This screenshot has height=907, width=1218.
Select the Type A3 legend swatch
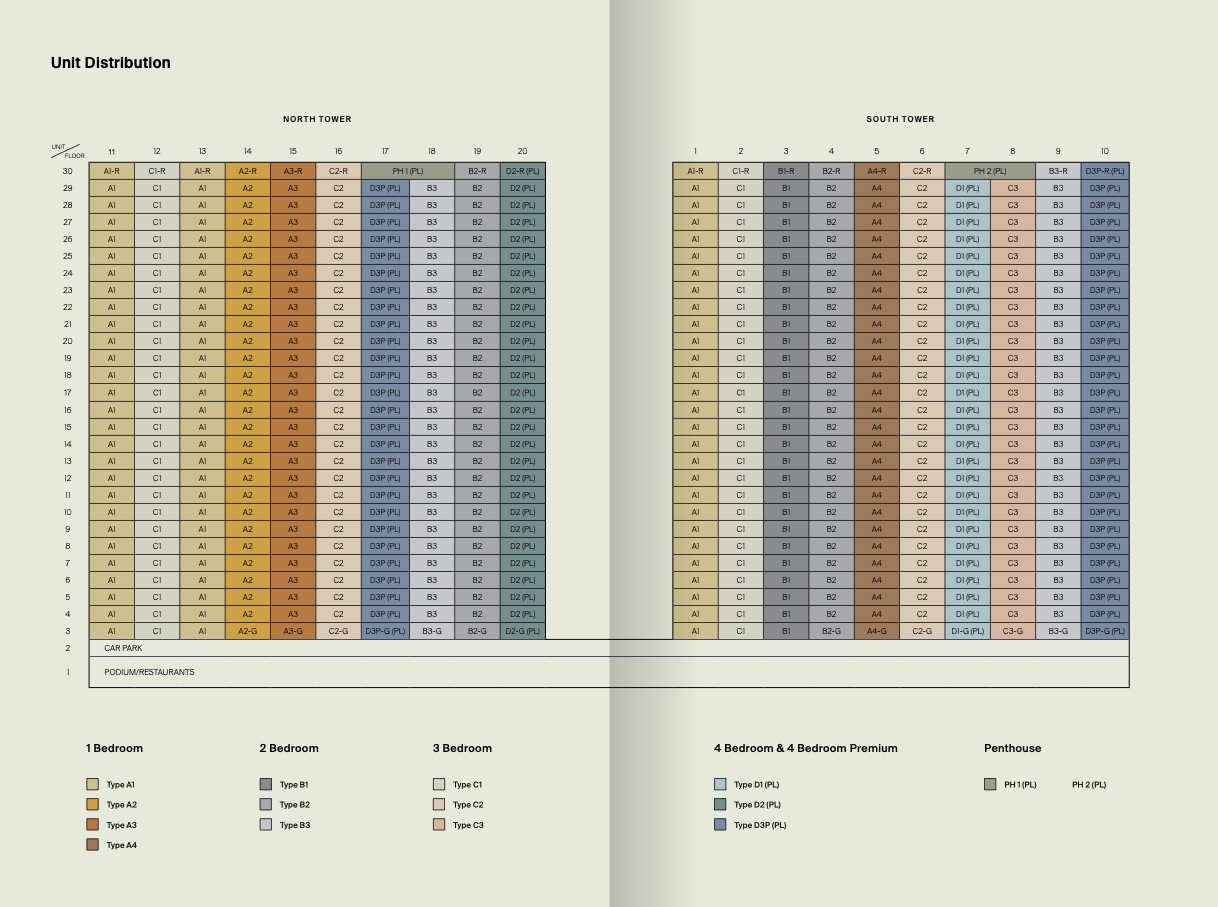[92, 825]
